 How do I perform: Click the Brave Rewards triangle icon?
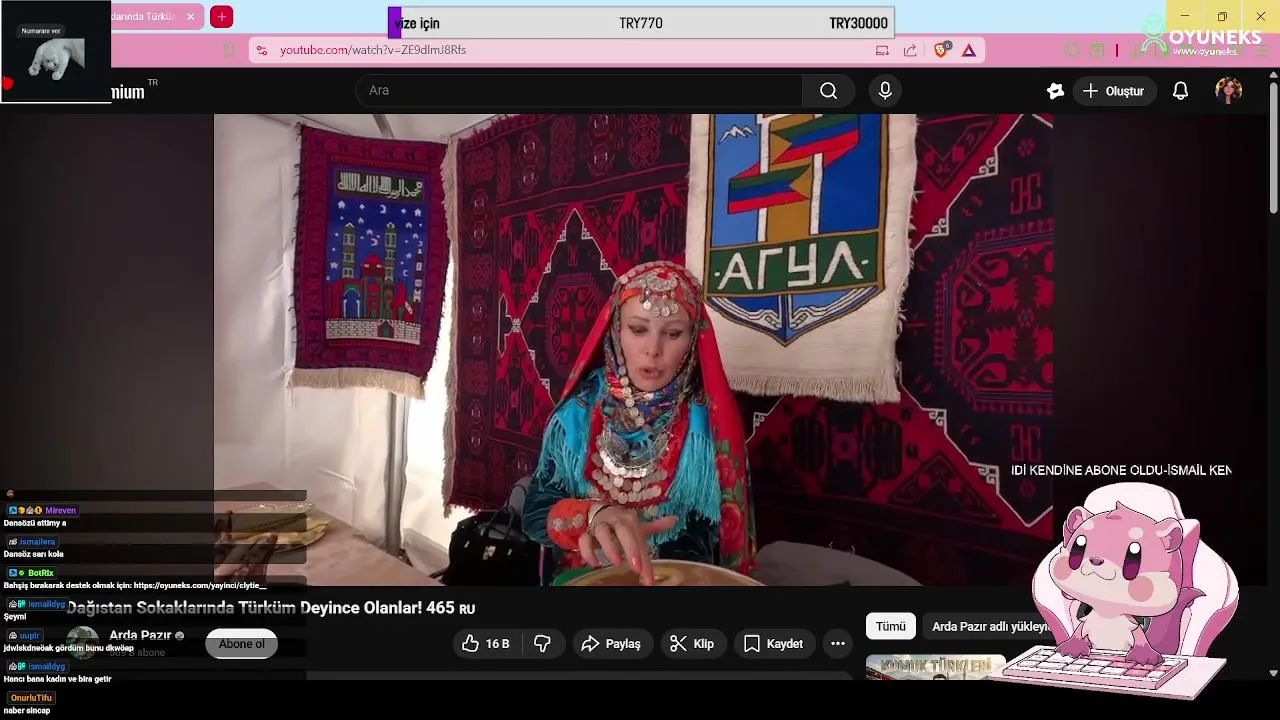(969, 50)
